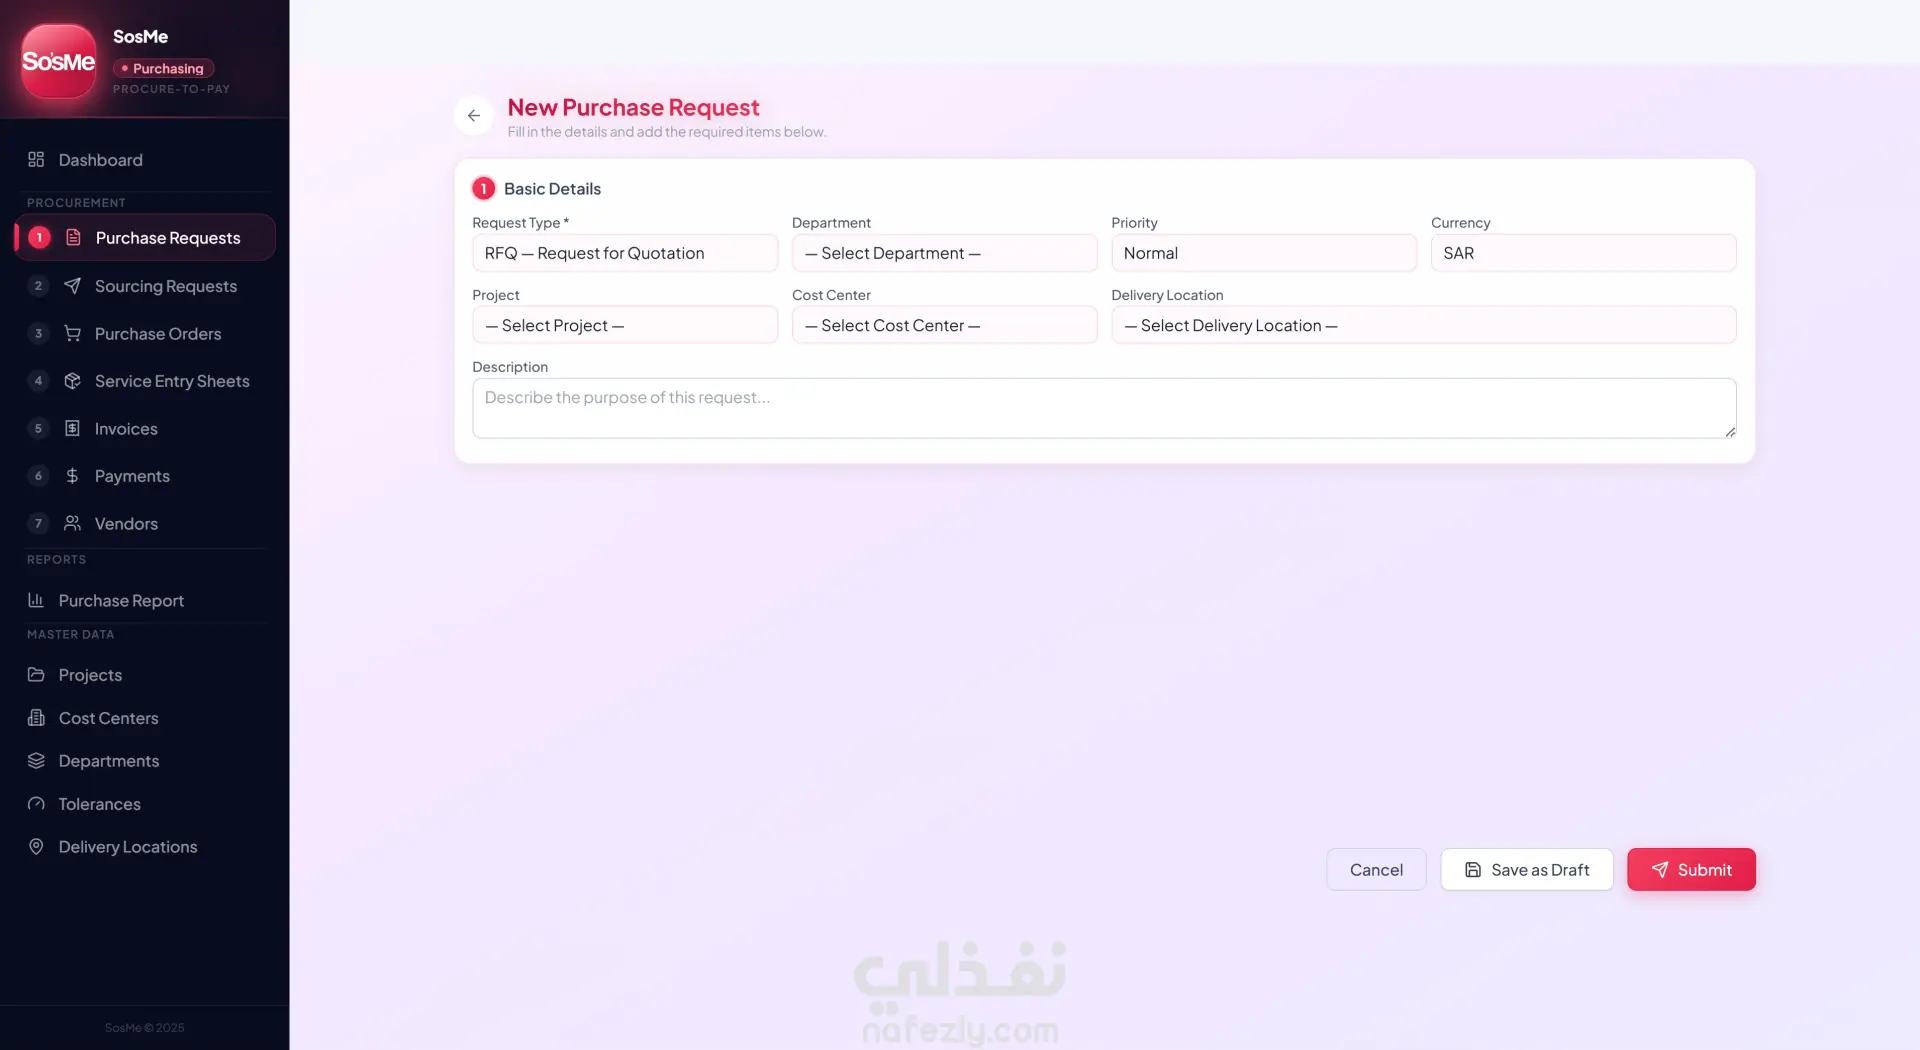
Task: Open the Vendors people icon
Action: 72,523
